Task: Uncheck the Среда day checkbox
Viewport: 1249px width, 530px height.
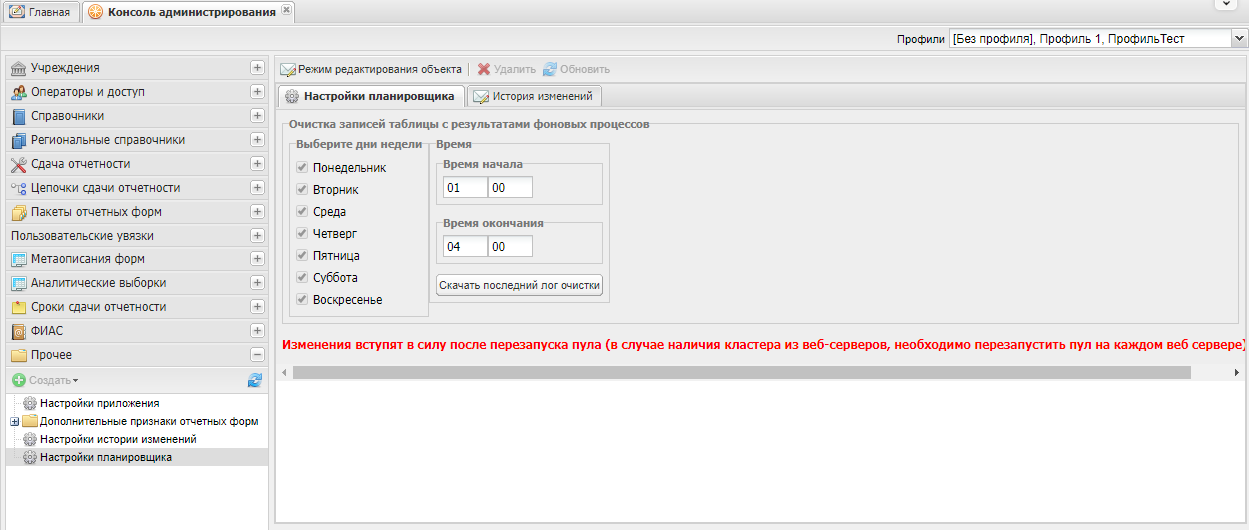Action: (x=302, y=212)
